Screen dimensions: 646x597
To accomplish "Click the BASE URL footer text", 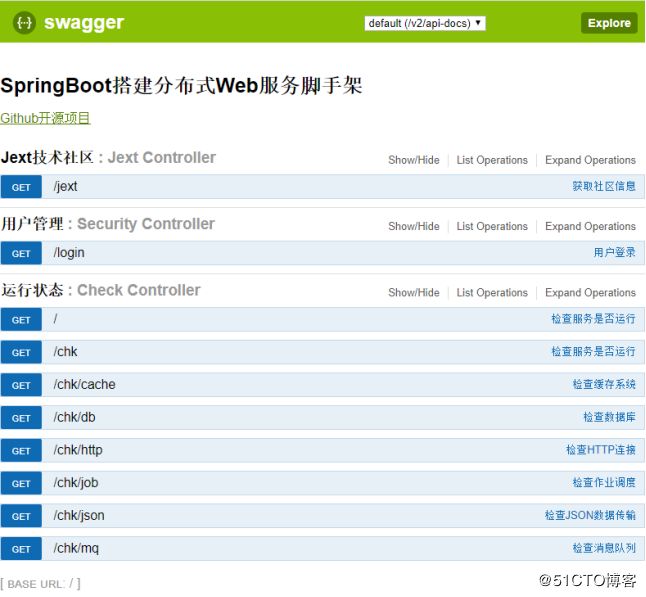I will pos(40,584).
